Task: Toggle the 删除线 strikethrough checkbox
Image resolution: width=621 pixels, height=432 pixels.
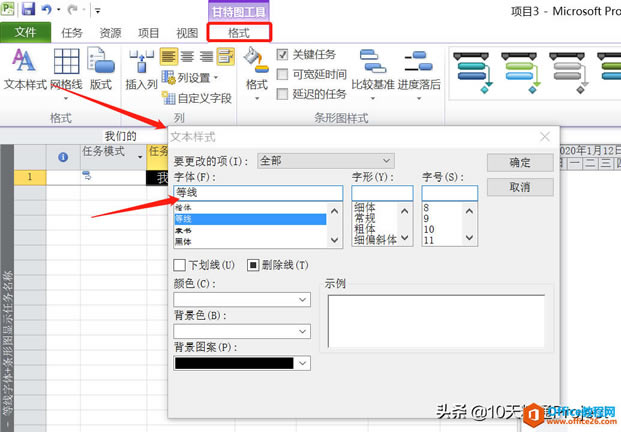Action: [x=253, y=265]
